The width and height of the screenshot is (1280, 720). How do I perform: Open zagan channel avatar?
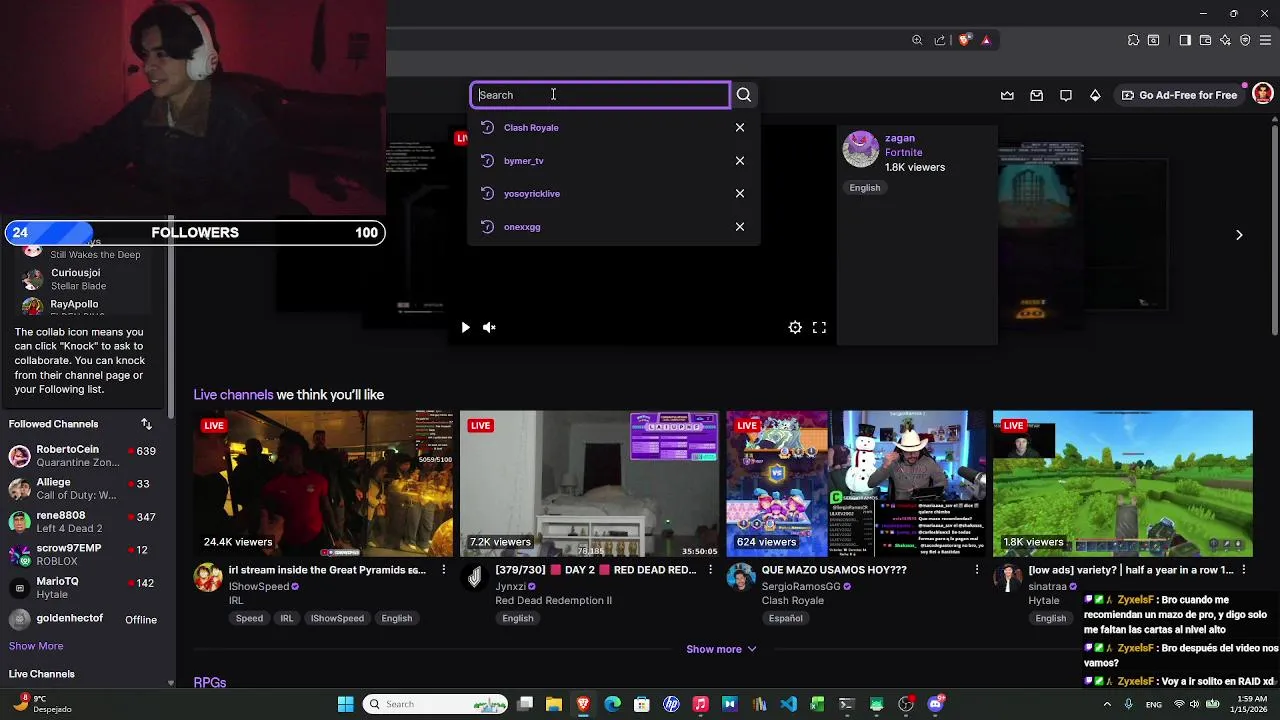860,149
